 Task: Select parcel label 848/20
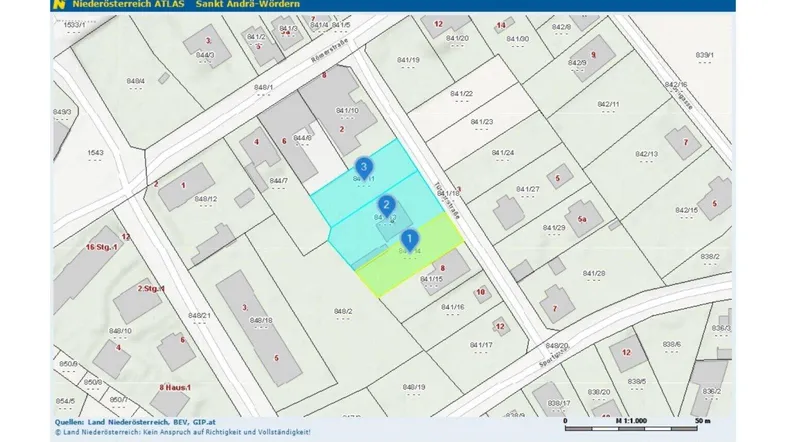point(556,346)
